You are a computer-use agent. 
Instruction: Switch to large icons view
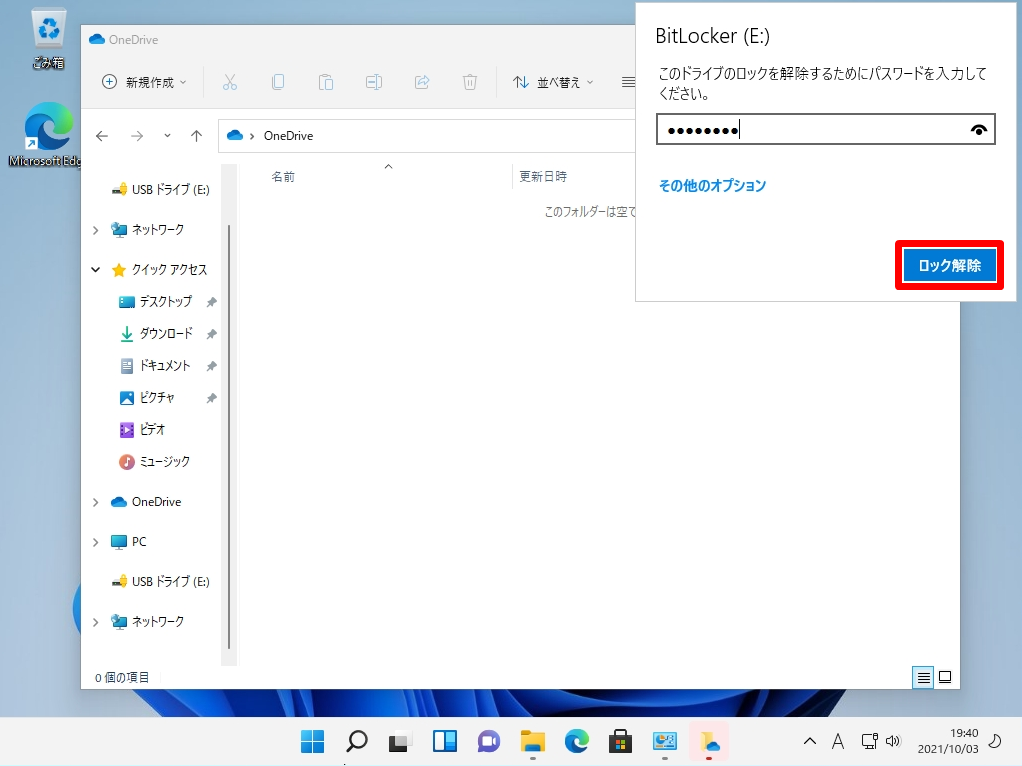(x=945, y=677)
